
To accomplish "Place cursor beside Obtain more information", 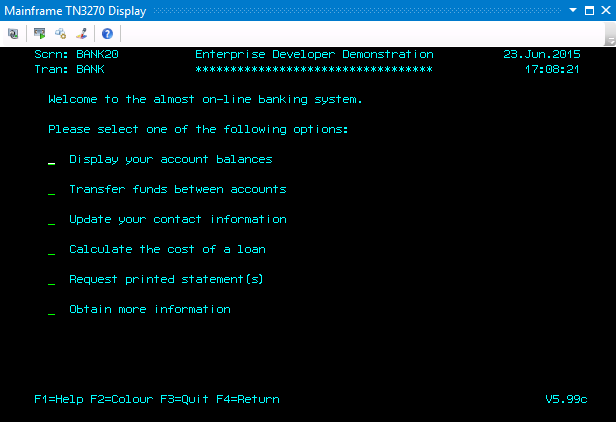I will click(x=51, y=310).
